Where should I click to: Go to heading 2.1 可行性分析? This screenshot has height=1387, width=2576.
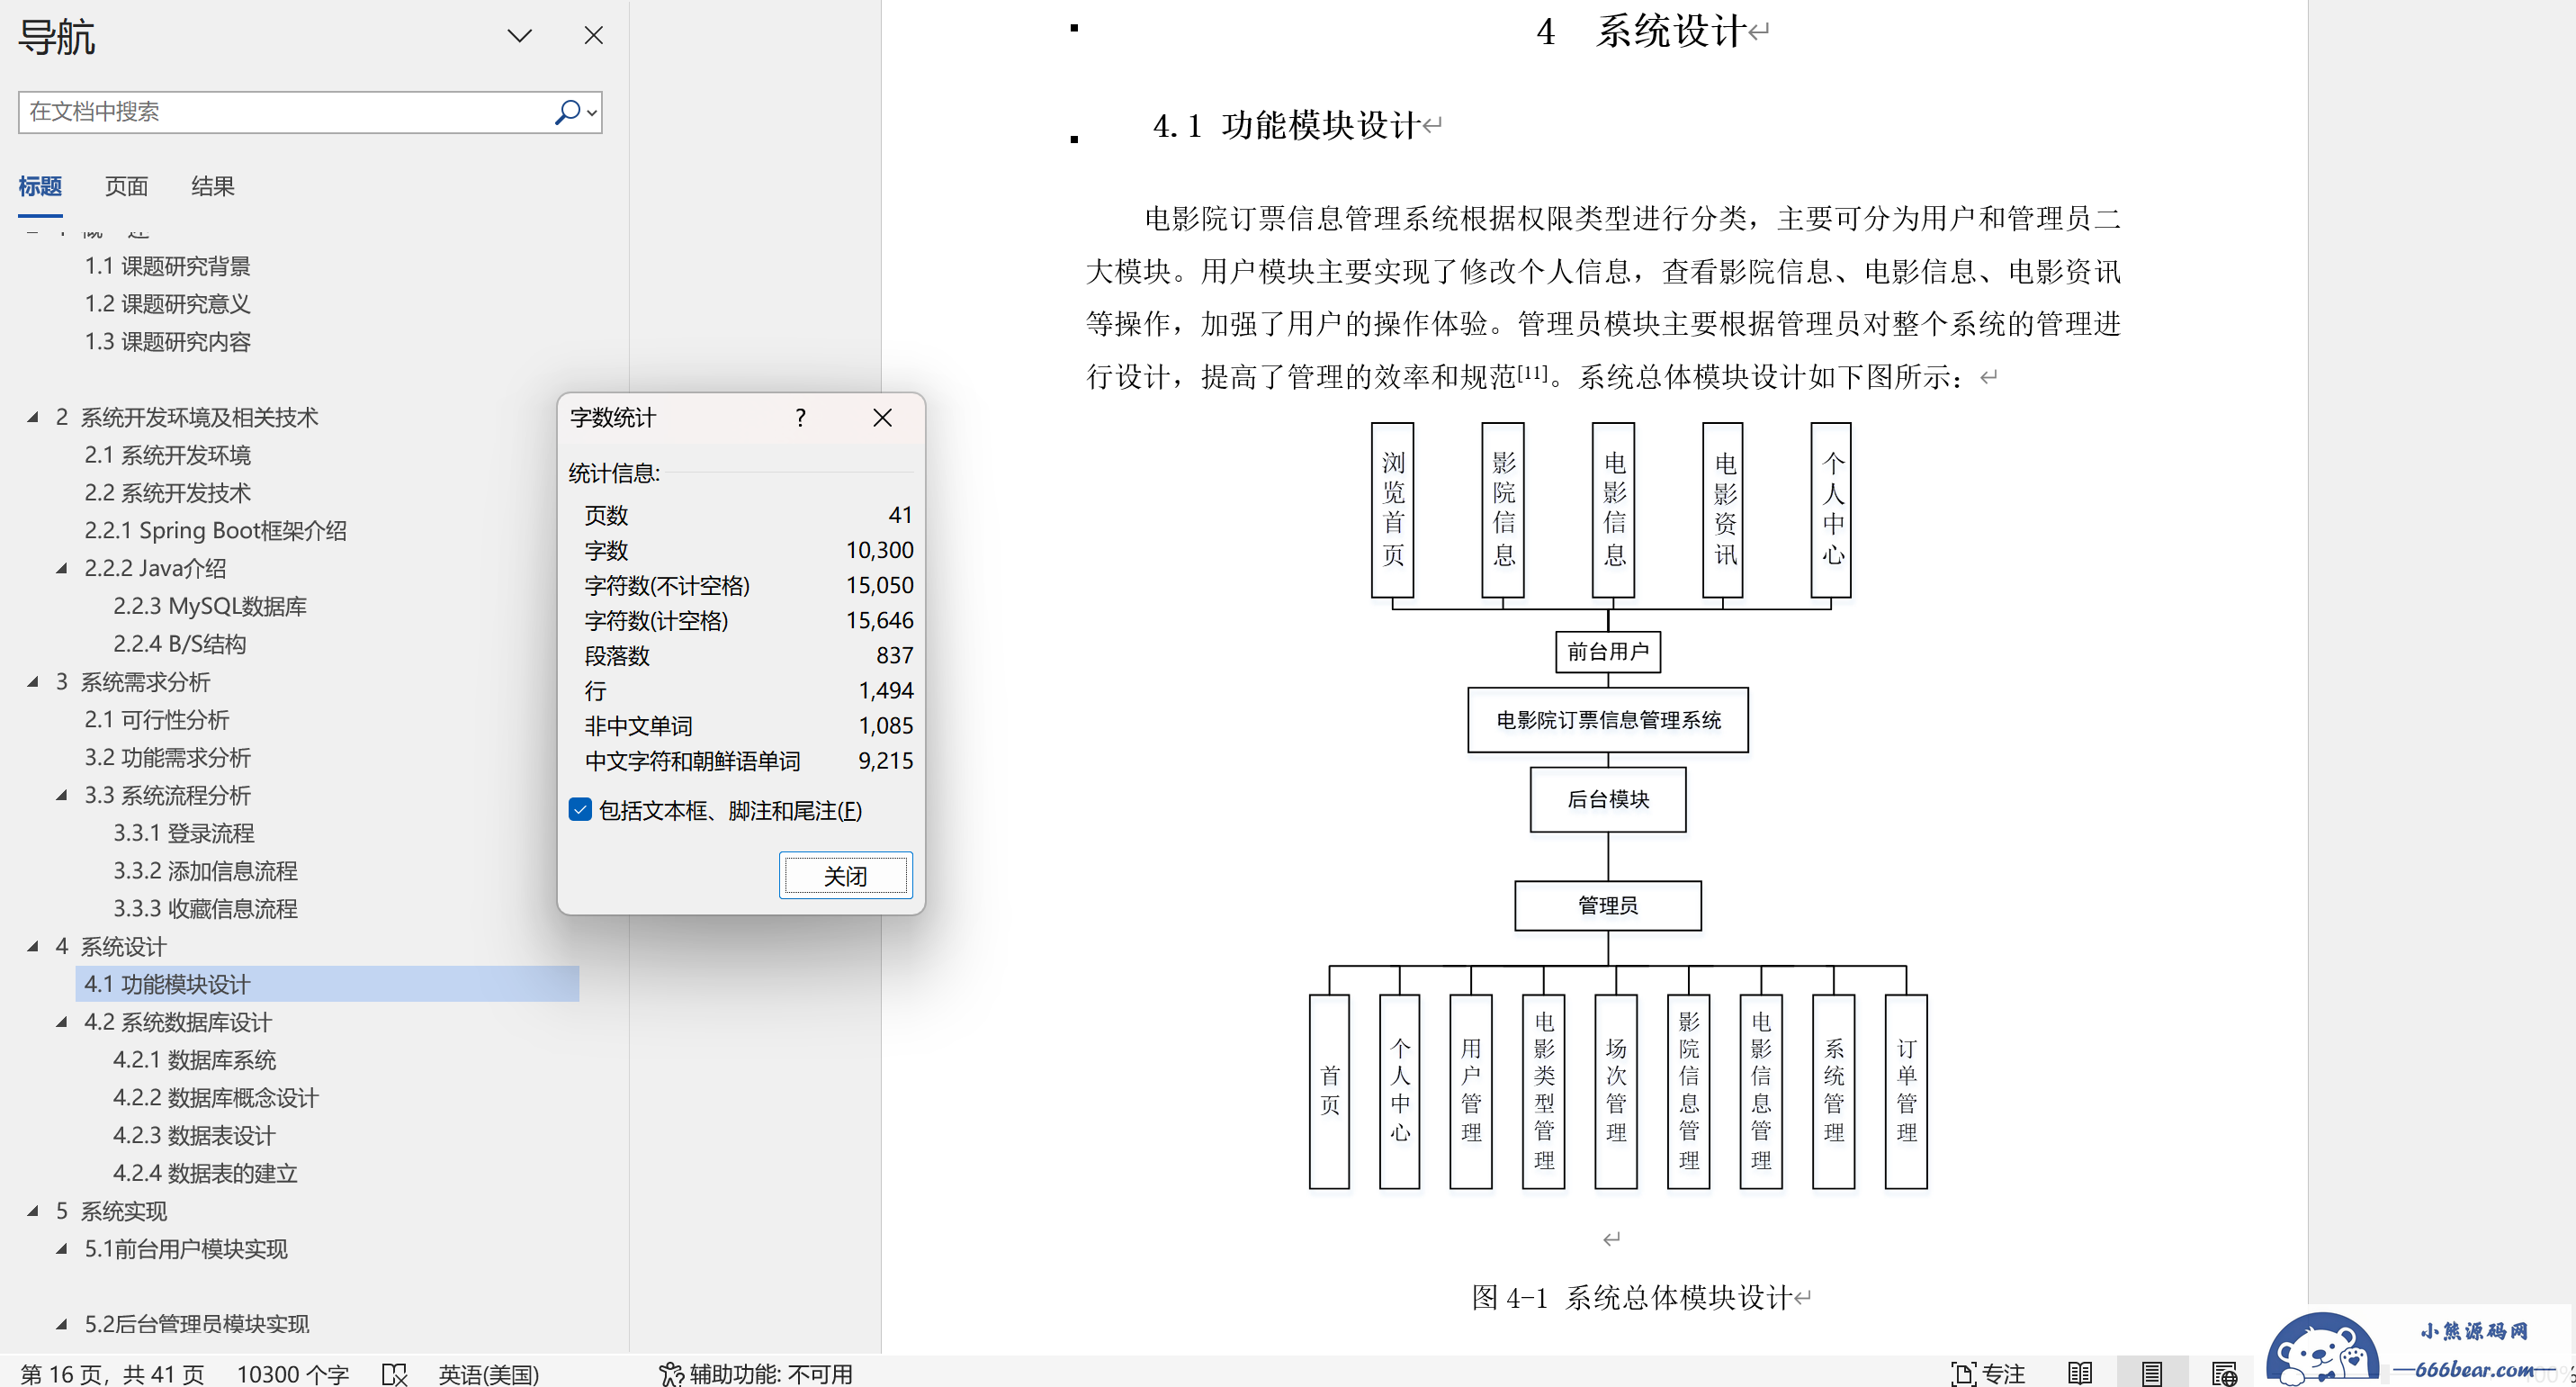coord(156,720)
